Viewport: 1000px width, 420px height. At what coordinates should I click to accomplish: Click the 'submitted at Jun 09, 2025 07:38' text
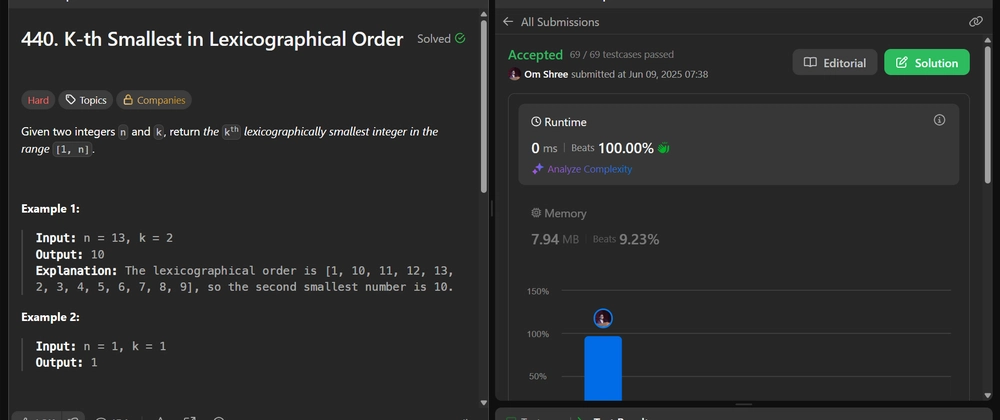[x=639, y=74]
